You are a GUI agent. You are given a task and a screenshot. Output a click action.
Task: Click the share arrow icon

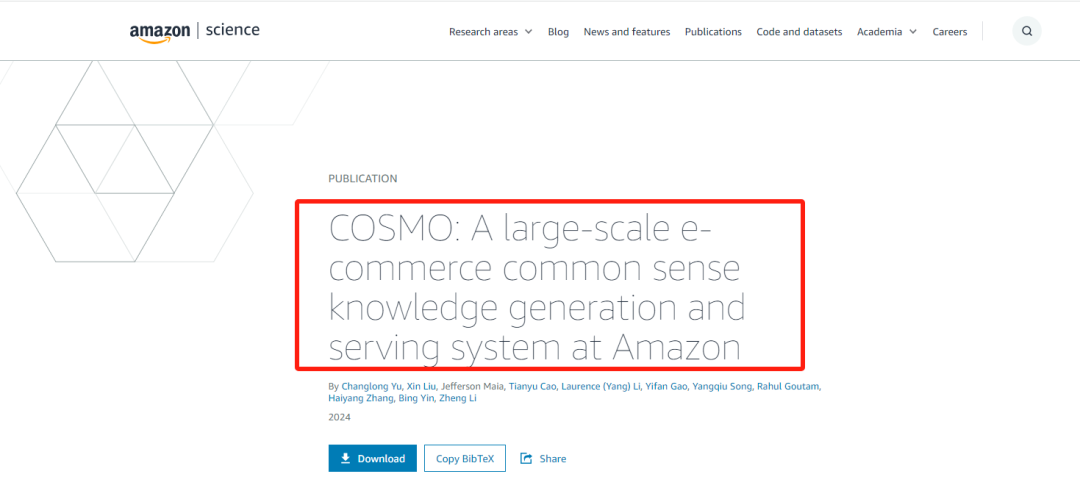[526, 458]
